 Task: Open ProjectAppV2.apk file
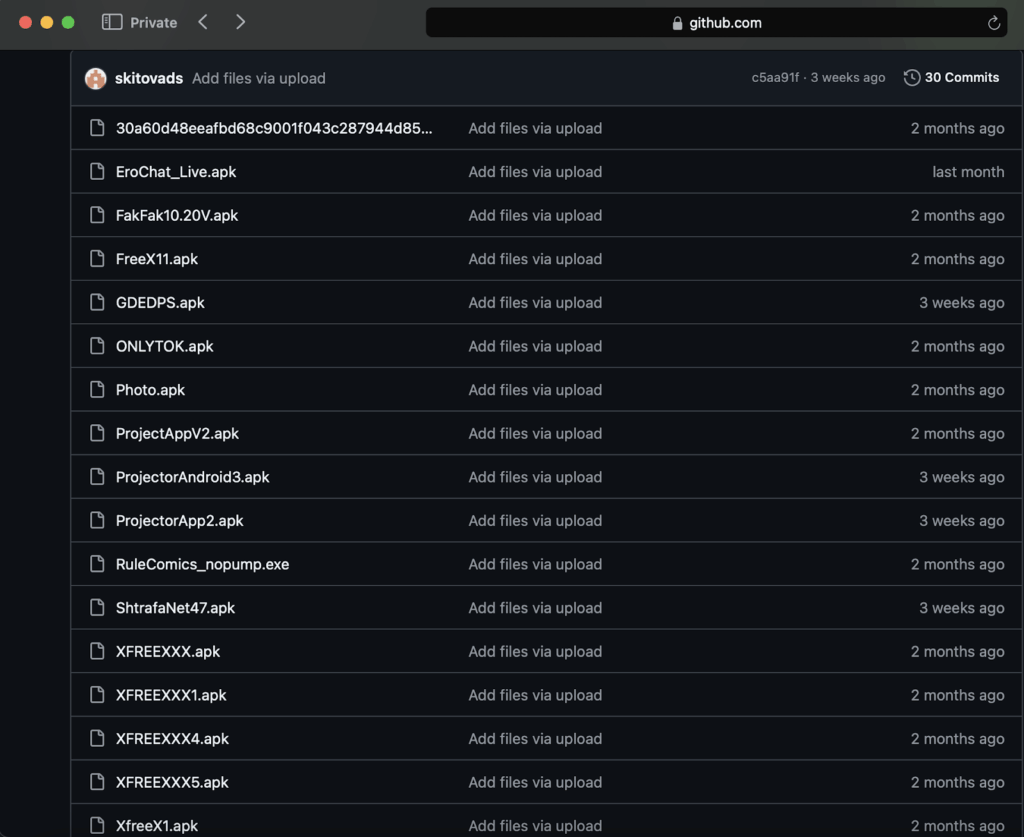[x=177, y=434]
